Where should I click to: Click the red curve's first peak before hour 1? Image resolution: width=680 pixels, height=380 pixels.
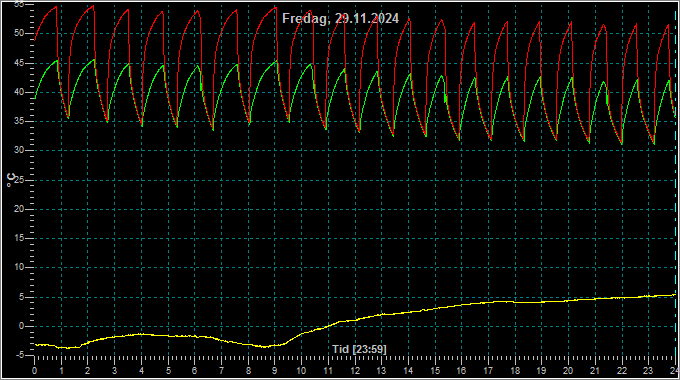[x=56, y=7]
